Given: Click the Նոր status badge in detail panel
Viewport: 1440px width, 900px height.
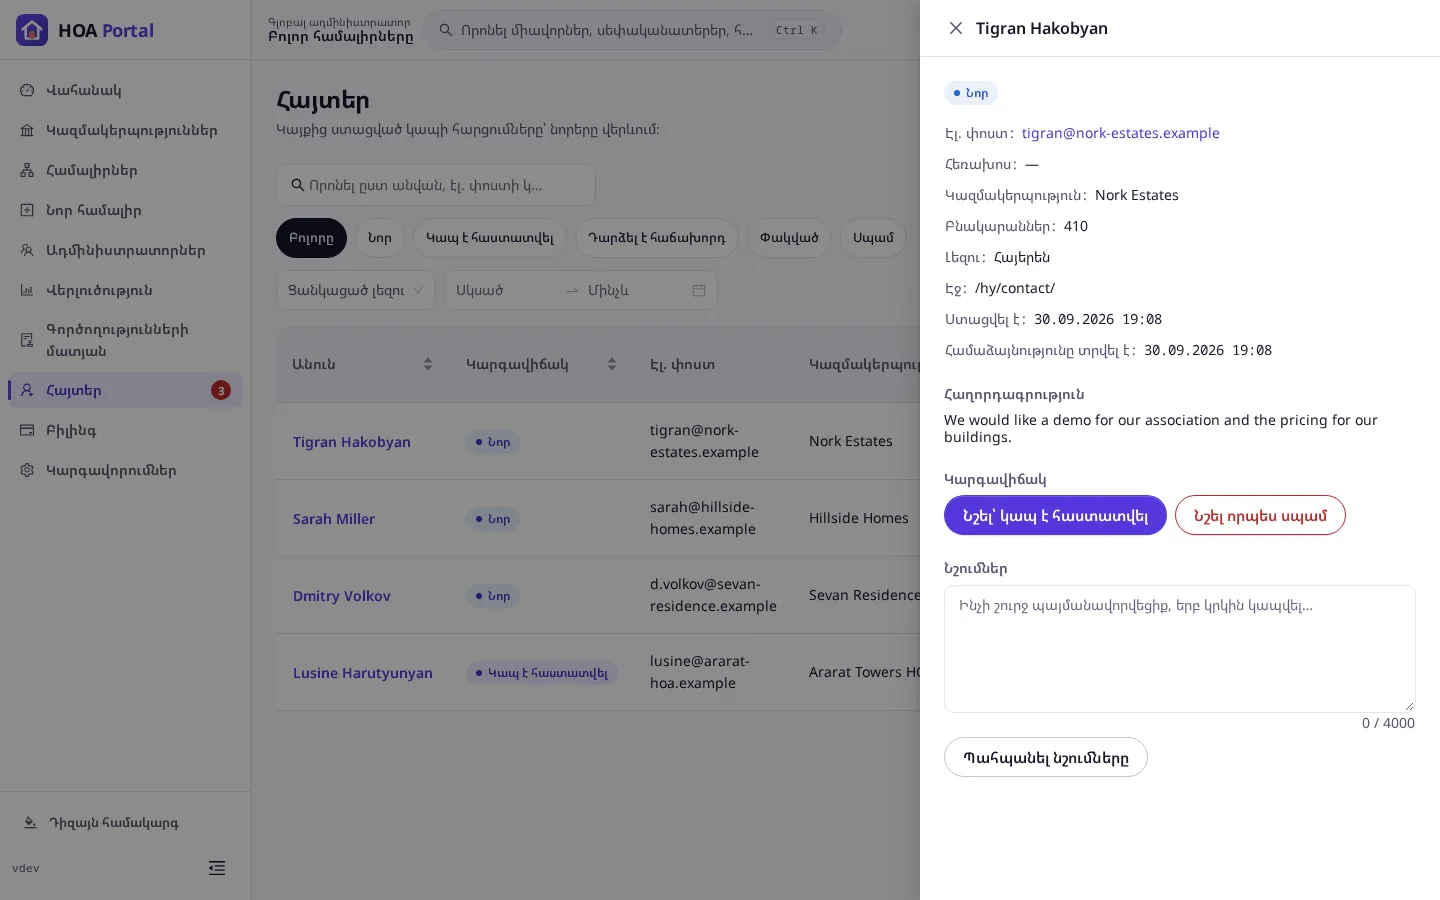Looking at the screenshot, I should tap(971, 93).
